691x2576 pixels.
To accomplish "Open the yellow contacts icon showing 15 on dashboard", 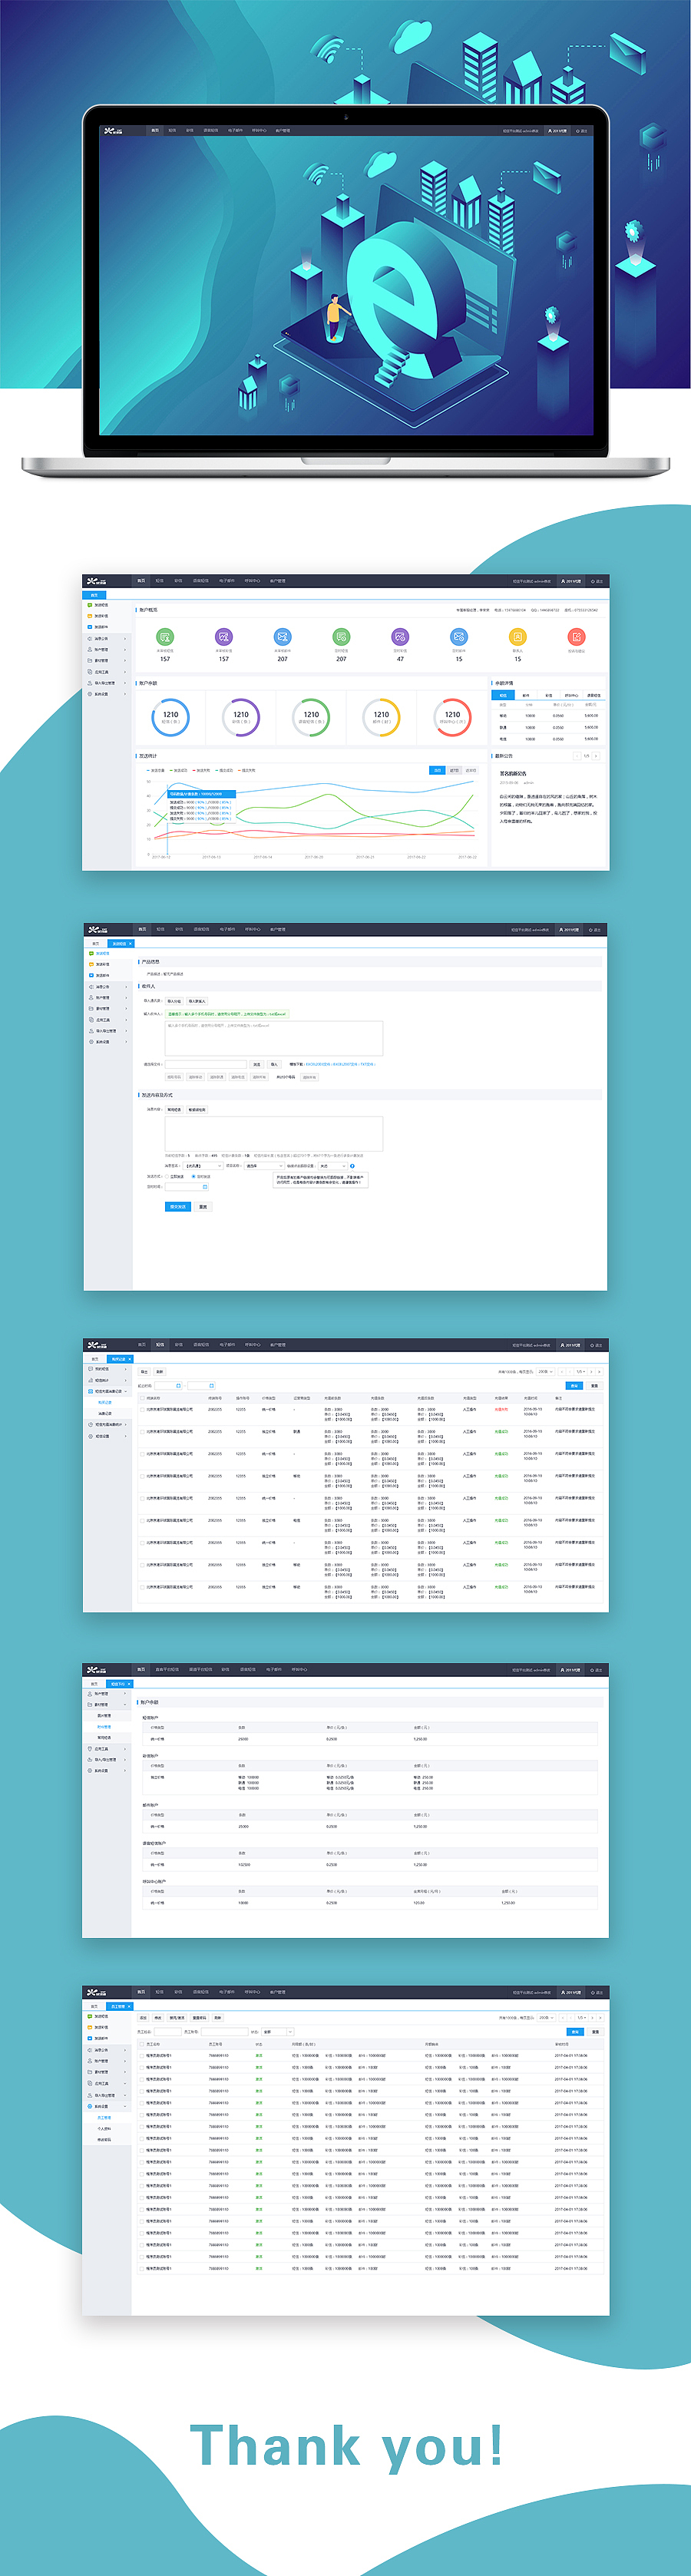I will pyautogui.click(x=518, y=637).
